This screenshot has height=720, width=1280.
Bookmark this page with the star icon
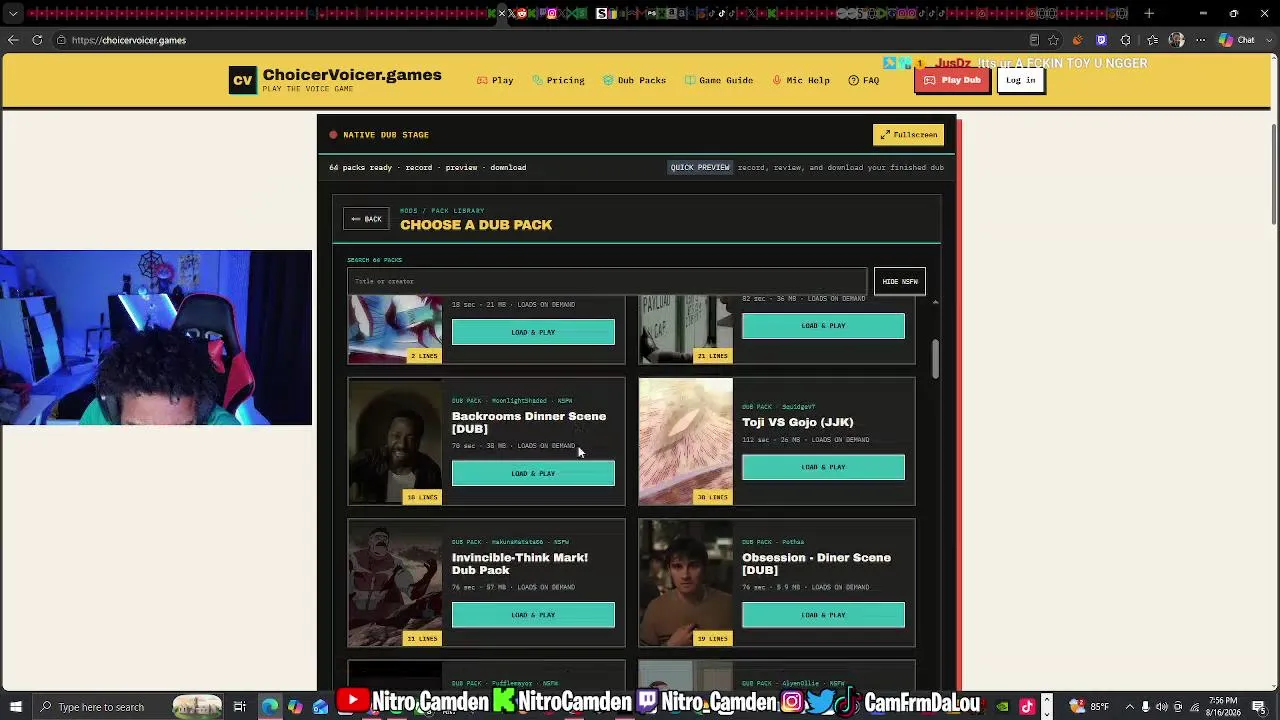tap(1053, 41)
